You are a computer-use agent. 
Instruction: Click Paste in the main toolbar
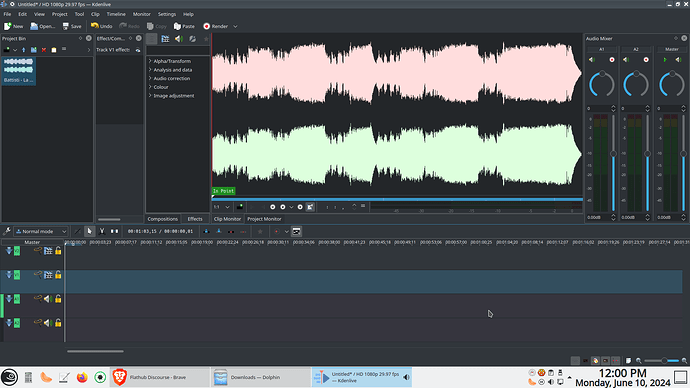click(184, 26)
